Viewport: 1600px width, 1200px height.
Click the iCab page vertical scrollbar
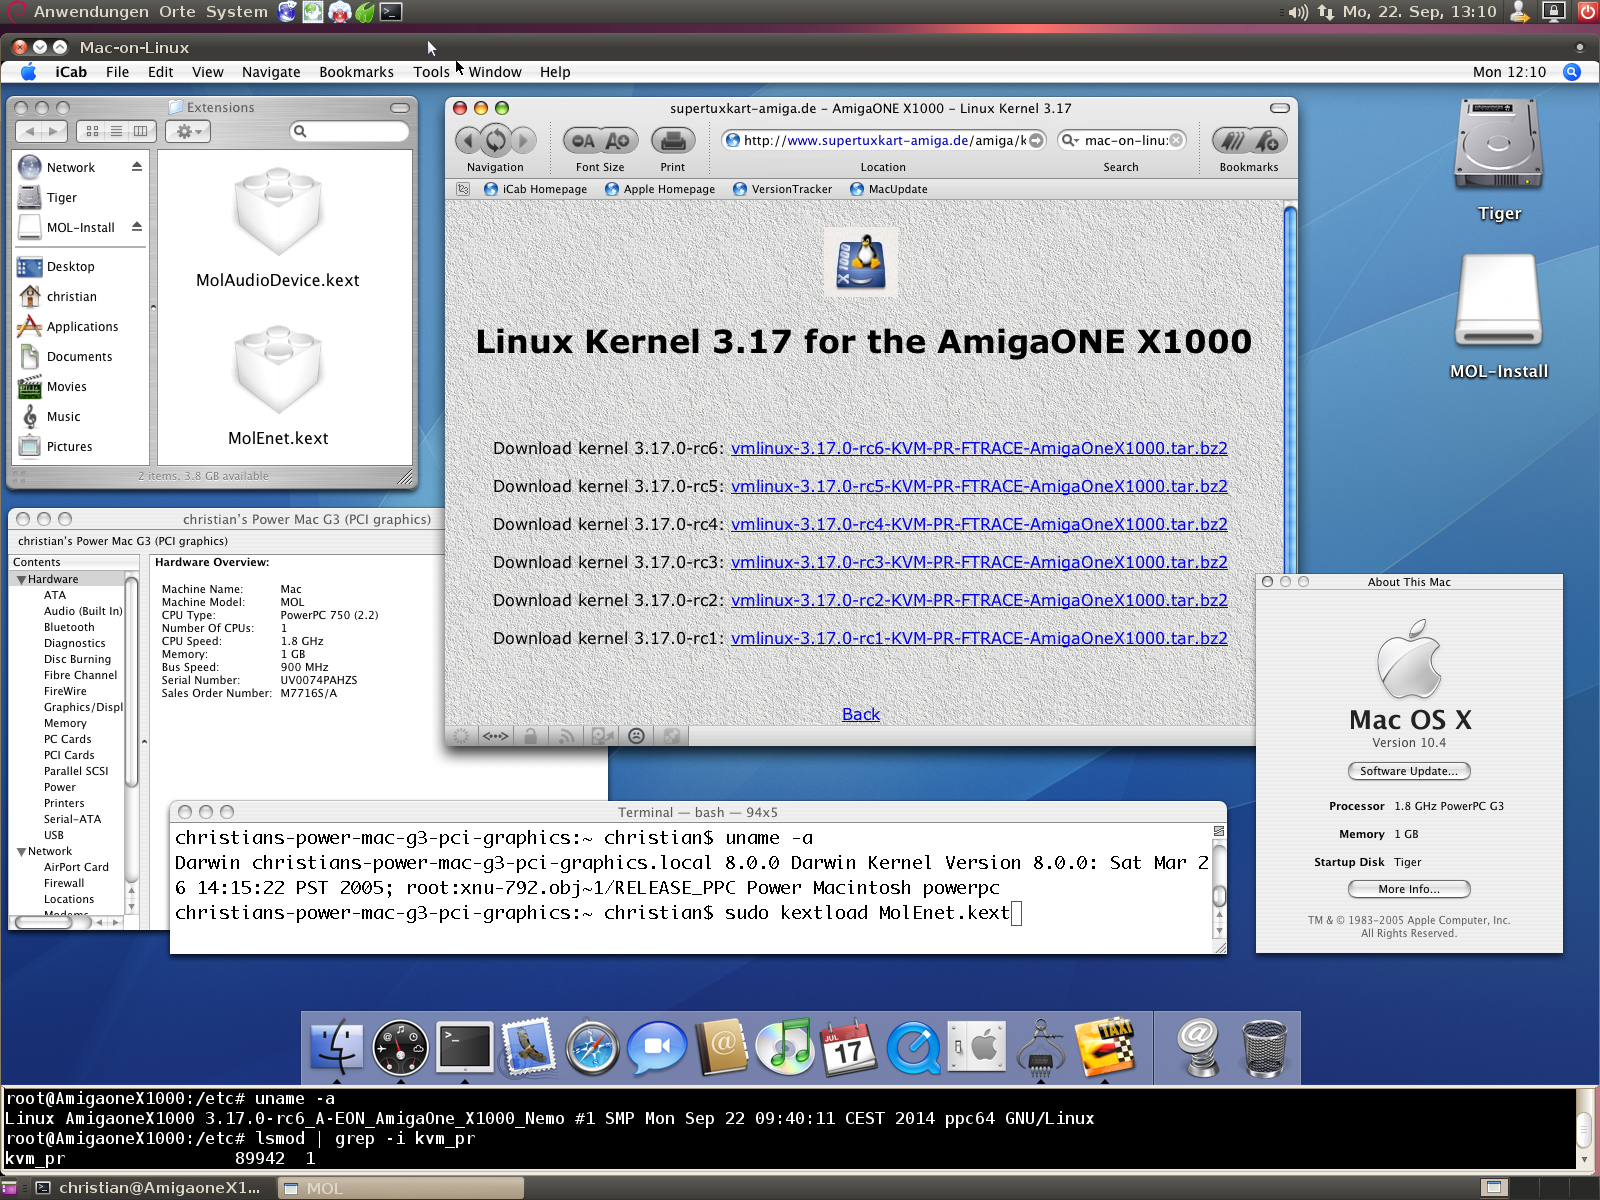tap(1290, 400)
